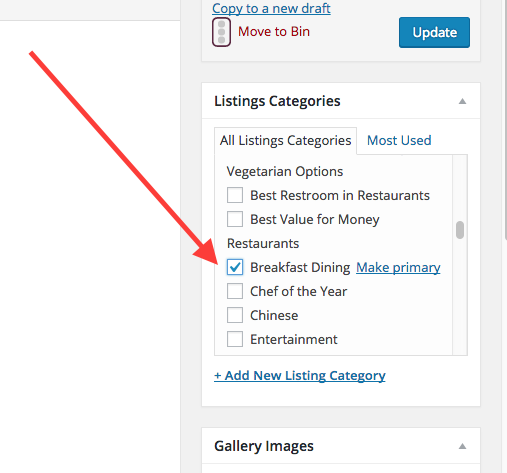The width and height of the screenshot is (507, 473).
Task: Click the traffic-light icon beside Move to Bin
Action: (221, 32)
